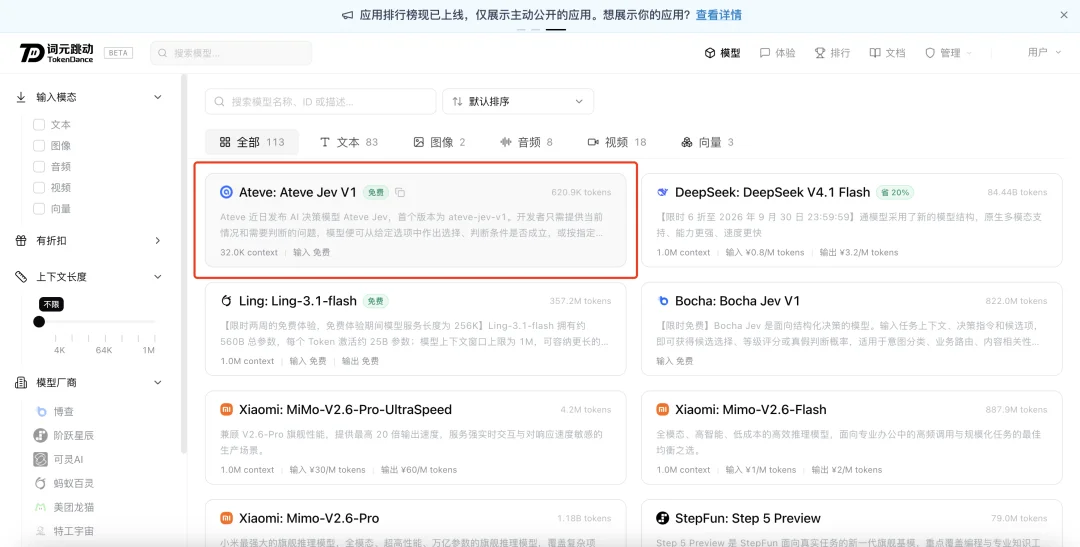Click the 省 20% discount badge

pyautogui.click(x=895, y=193)
